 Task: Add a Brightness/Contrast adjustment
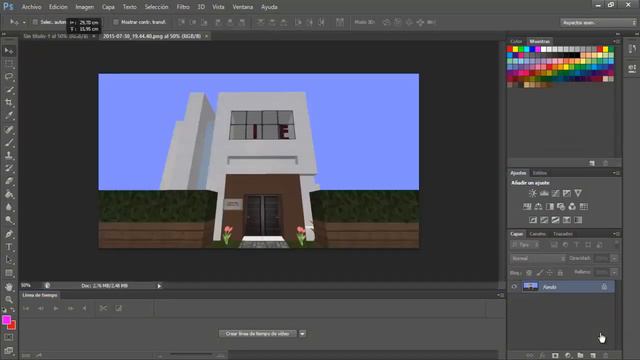click(533, 193)
